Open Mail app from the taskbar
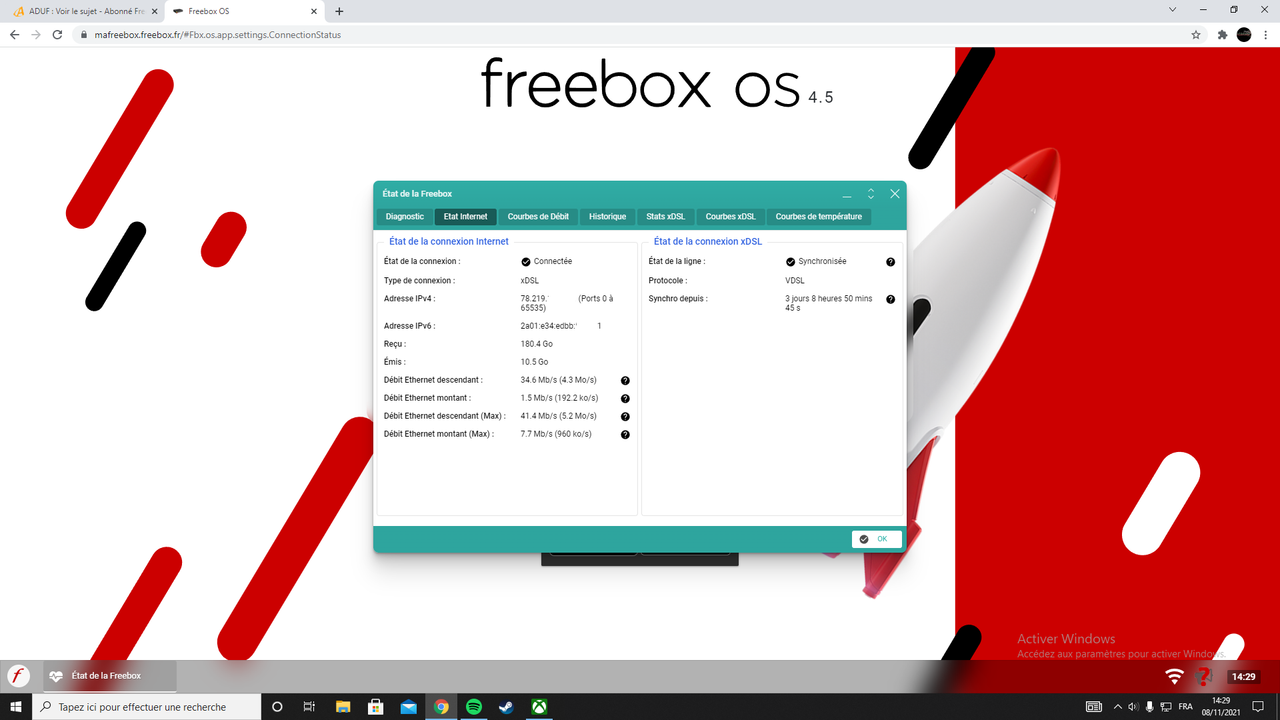Viewport: 1280px width, 720px height. click(408, 707)
